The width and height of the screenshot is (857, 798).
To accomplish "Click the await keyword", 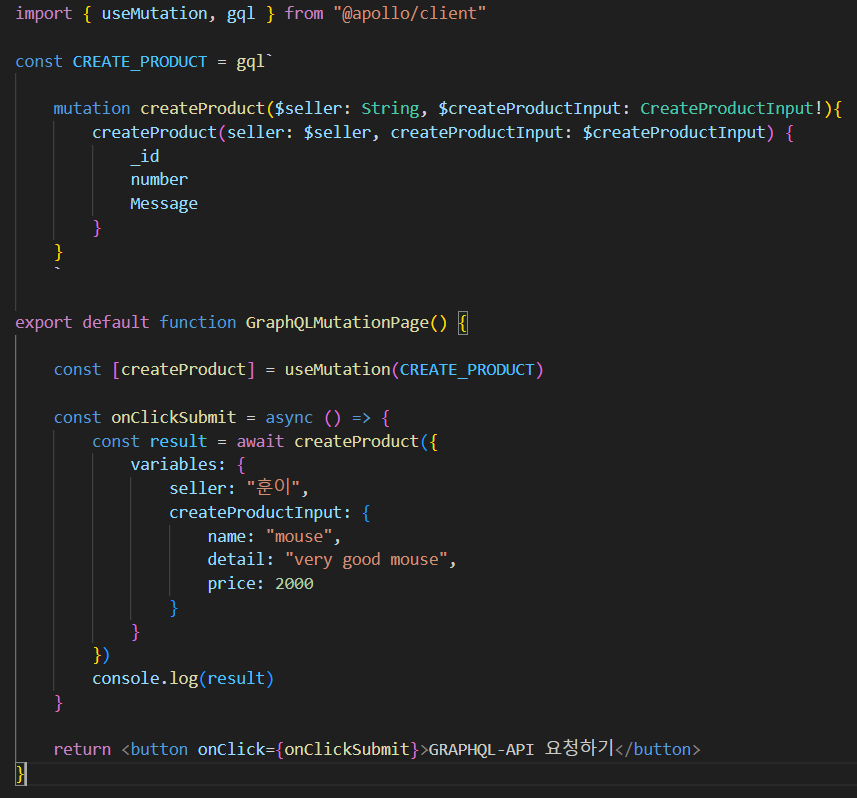I will (x=260, y=441).
